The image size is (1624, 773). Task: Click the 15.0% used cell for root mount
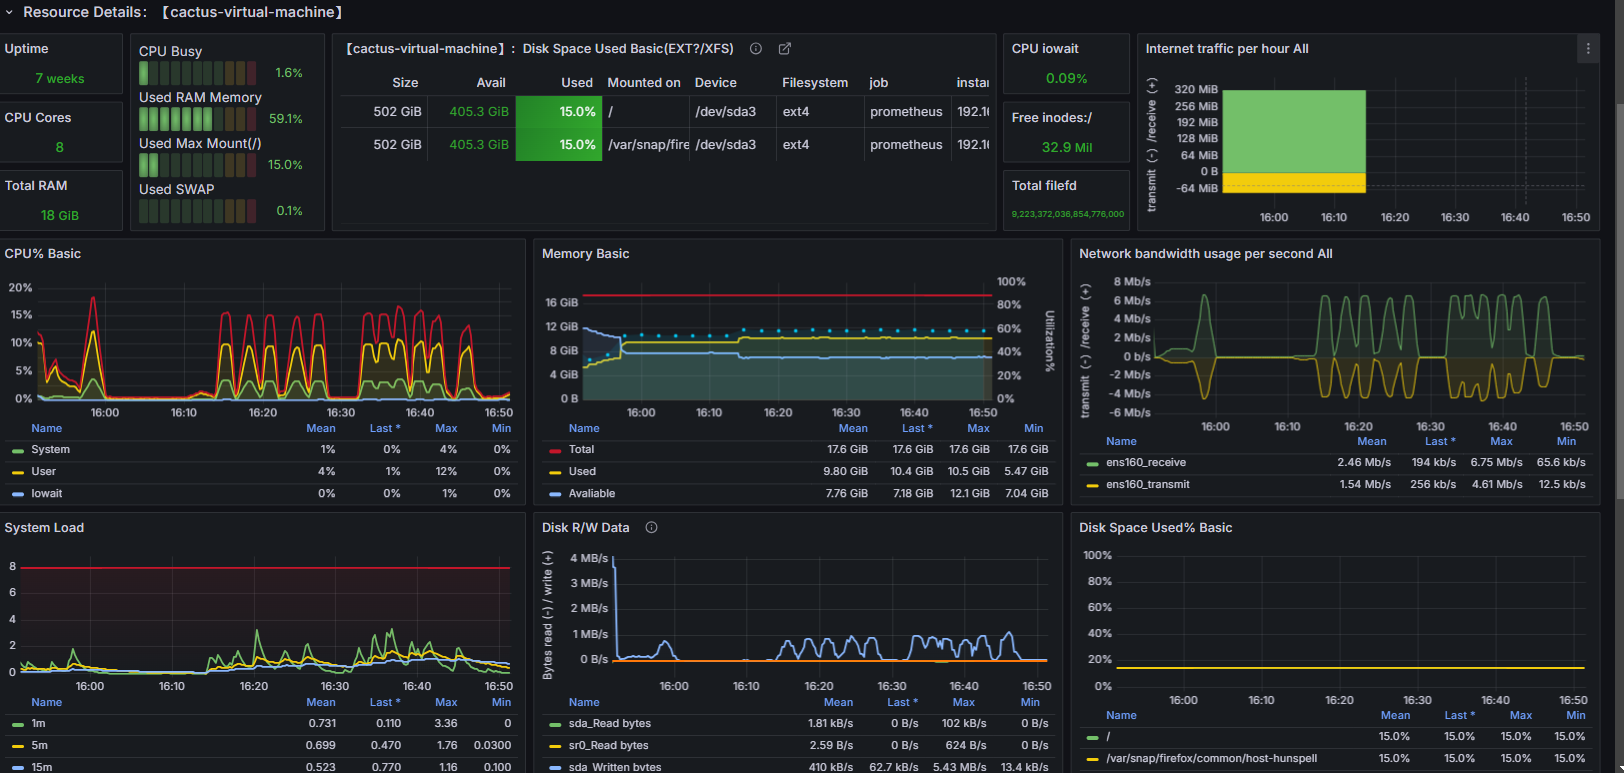pos(559,112)
